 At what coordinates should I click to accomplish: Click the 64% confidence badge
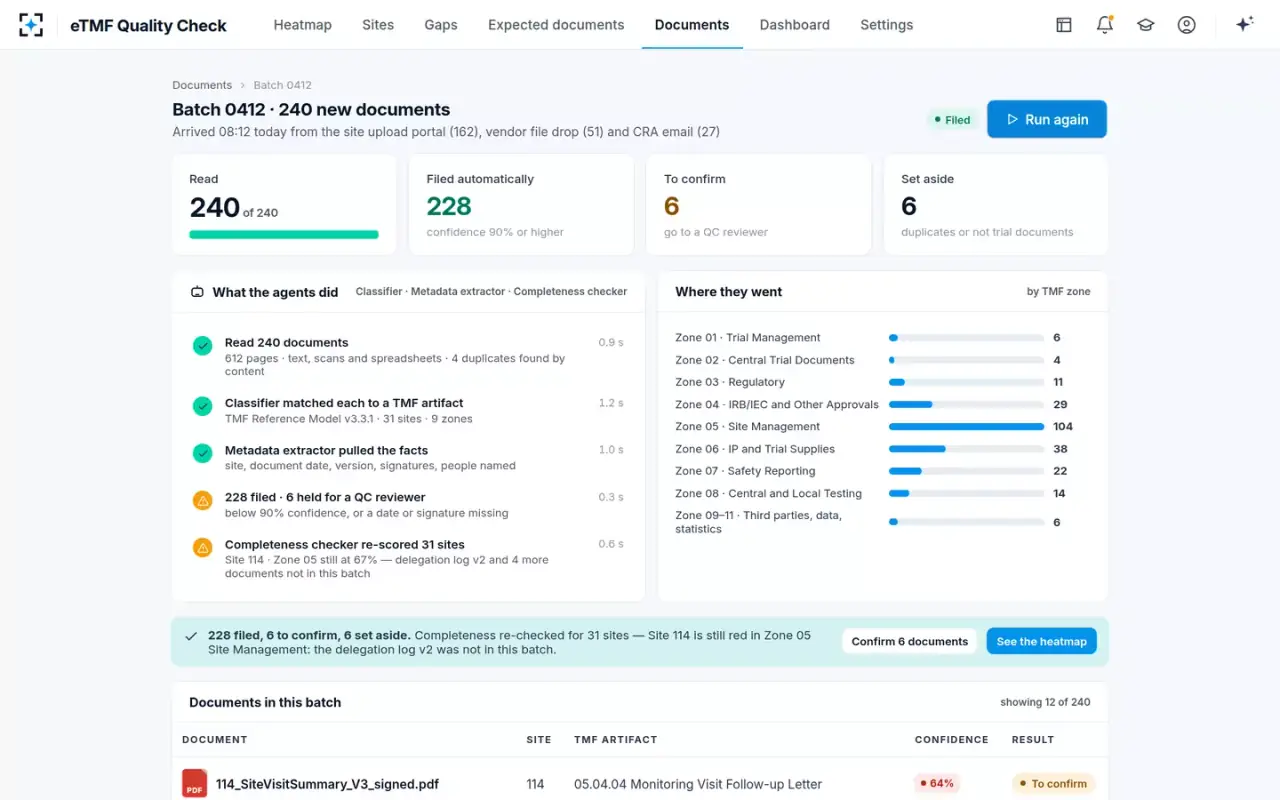pos(937,784)
